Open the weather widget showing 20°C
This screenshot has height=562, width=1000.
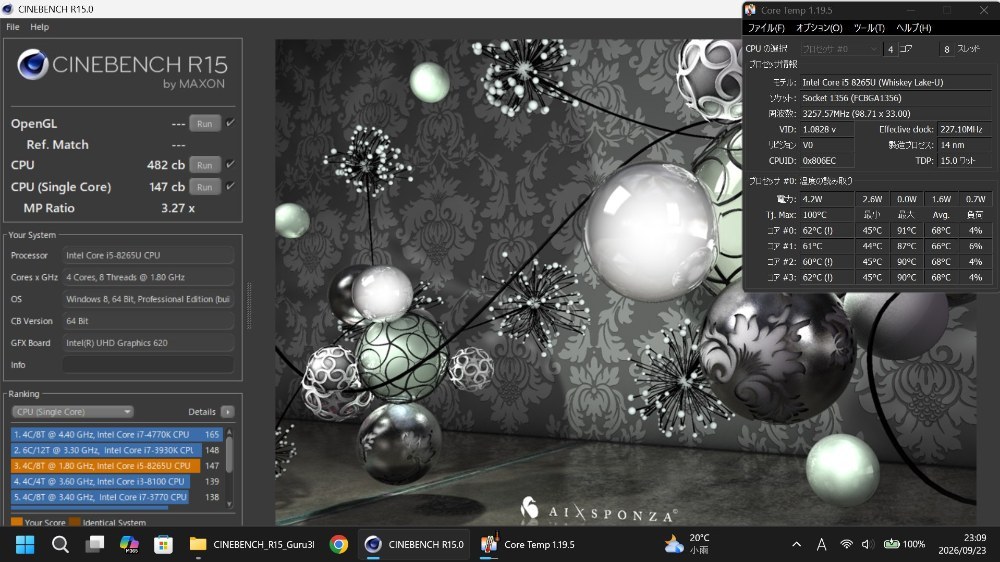pyautogui.click(x=688, y=544)
